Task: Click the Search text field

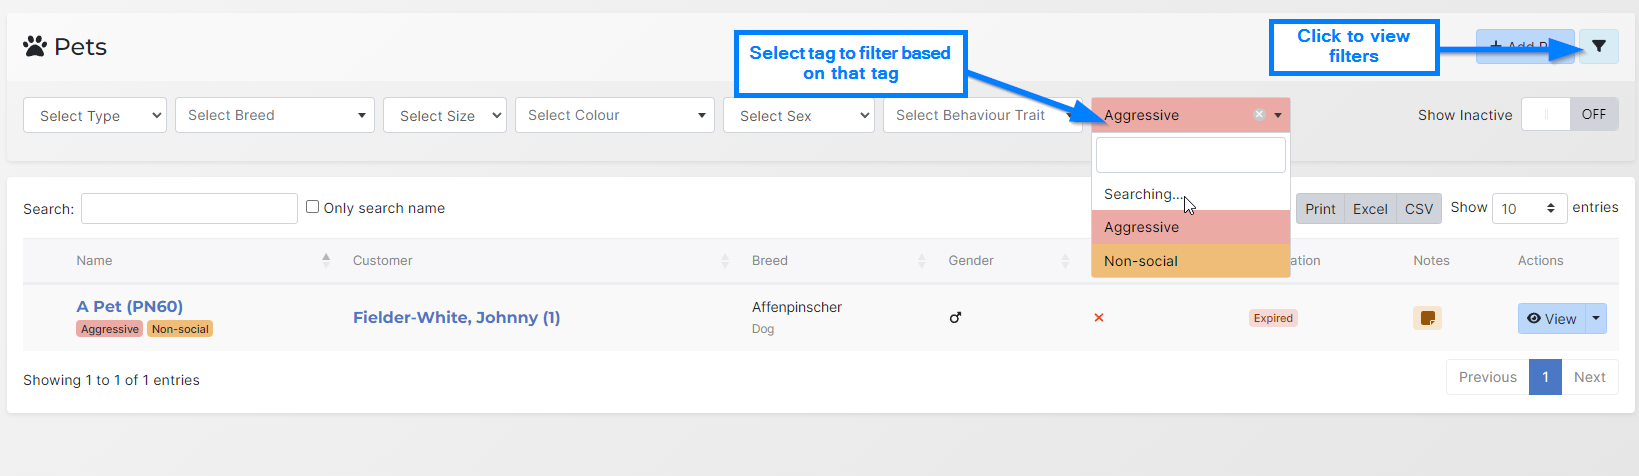Action: (189, 208)
